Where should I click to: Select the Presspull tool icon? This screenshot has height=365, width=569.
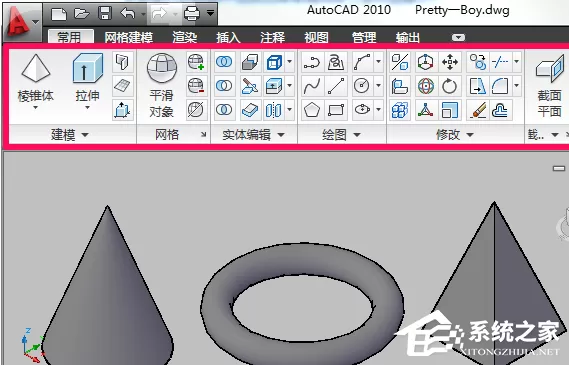click(x=123, y=110)
